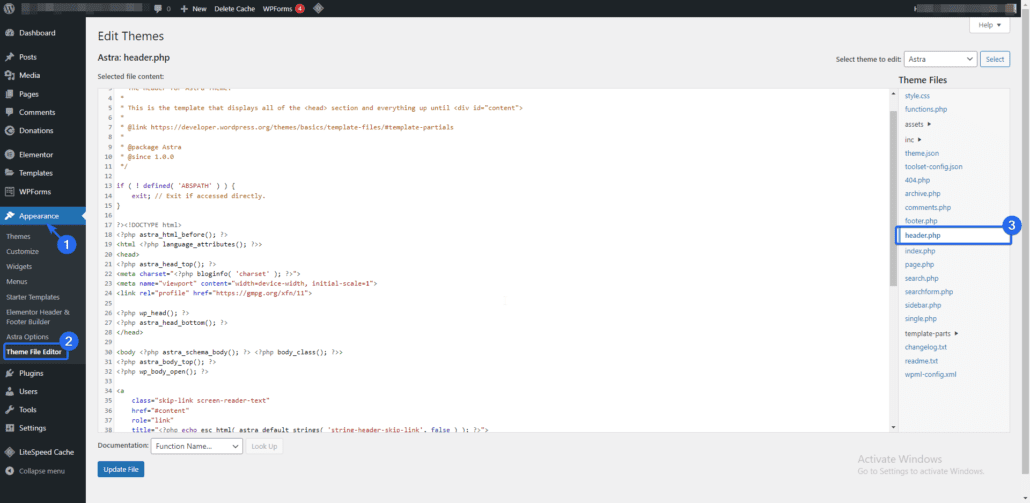Viewport: 1030px width, 503px height.
Task: Open theme.json theme file
Action: [x=922, y=153]
